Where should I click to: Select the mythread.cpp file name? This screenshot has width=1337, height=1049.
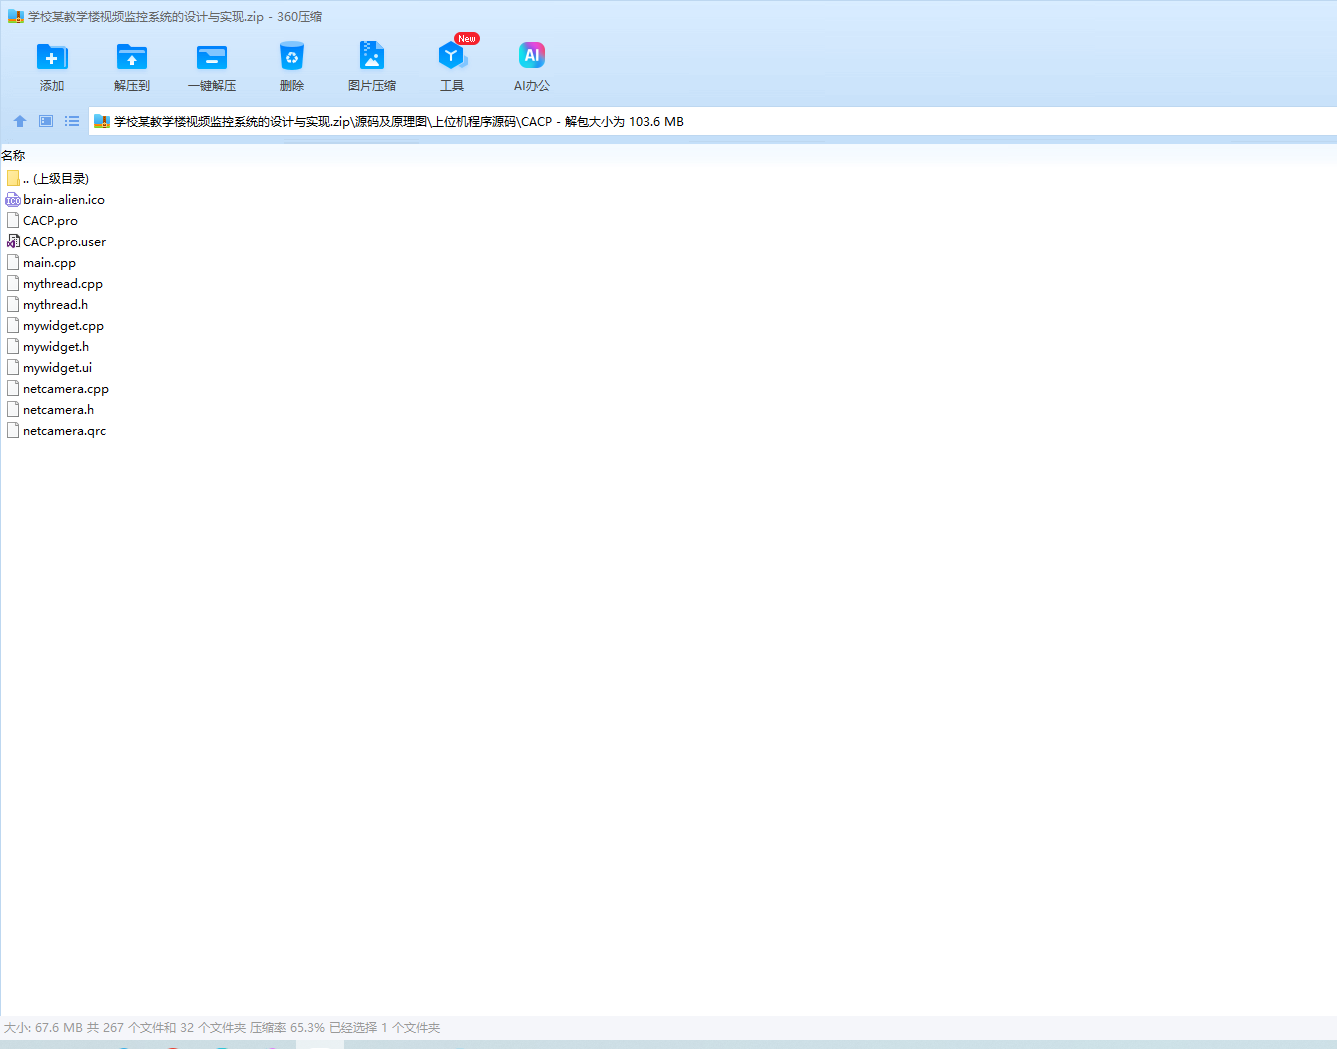coord(63,284)
